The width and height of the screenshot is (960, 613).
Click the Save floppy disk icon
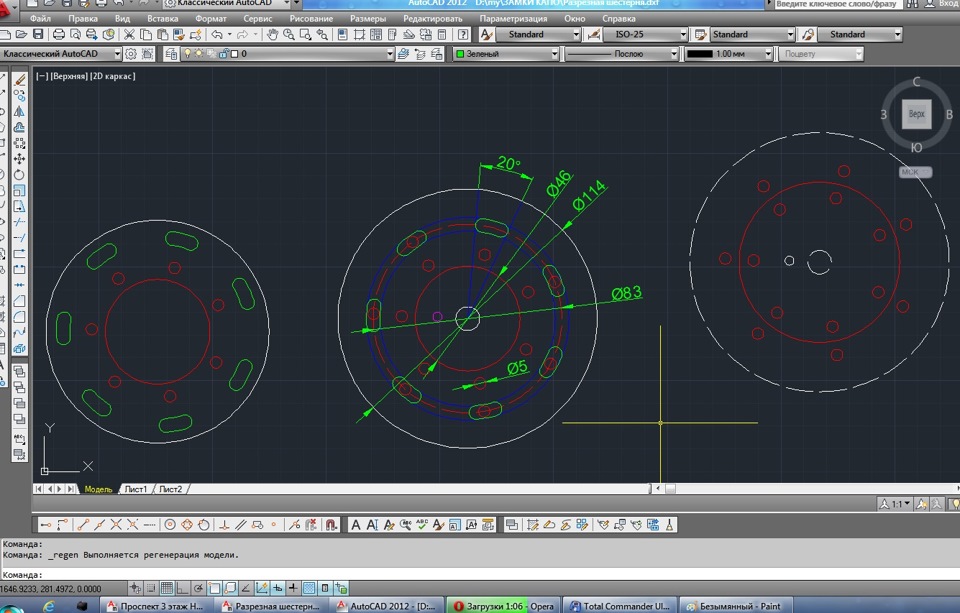38,34
